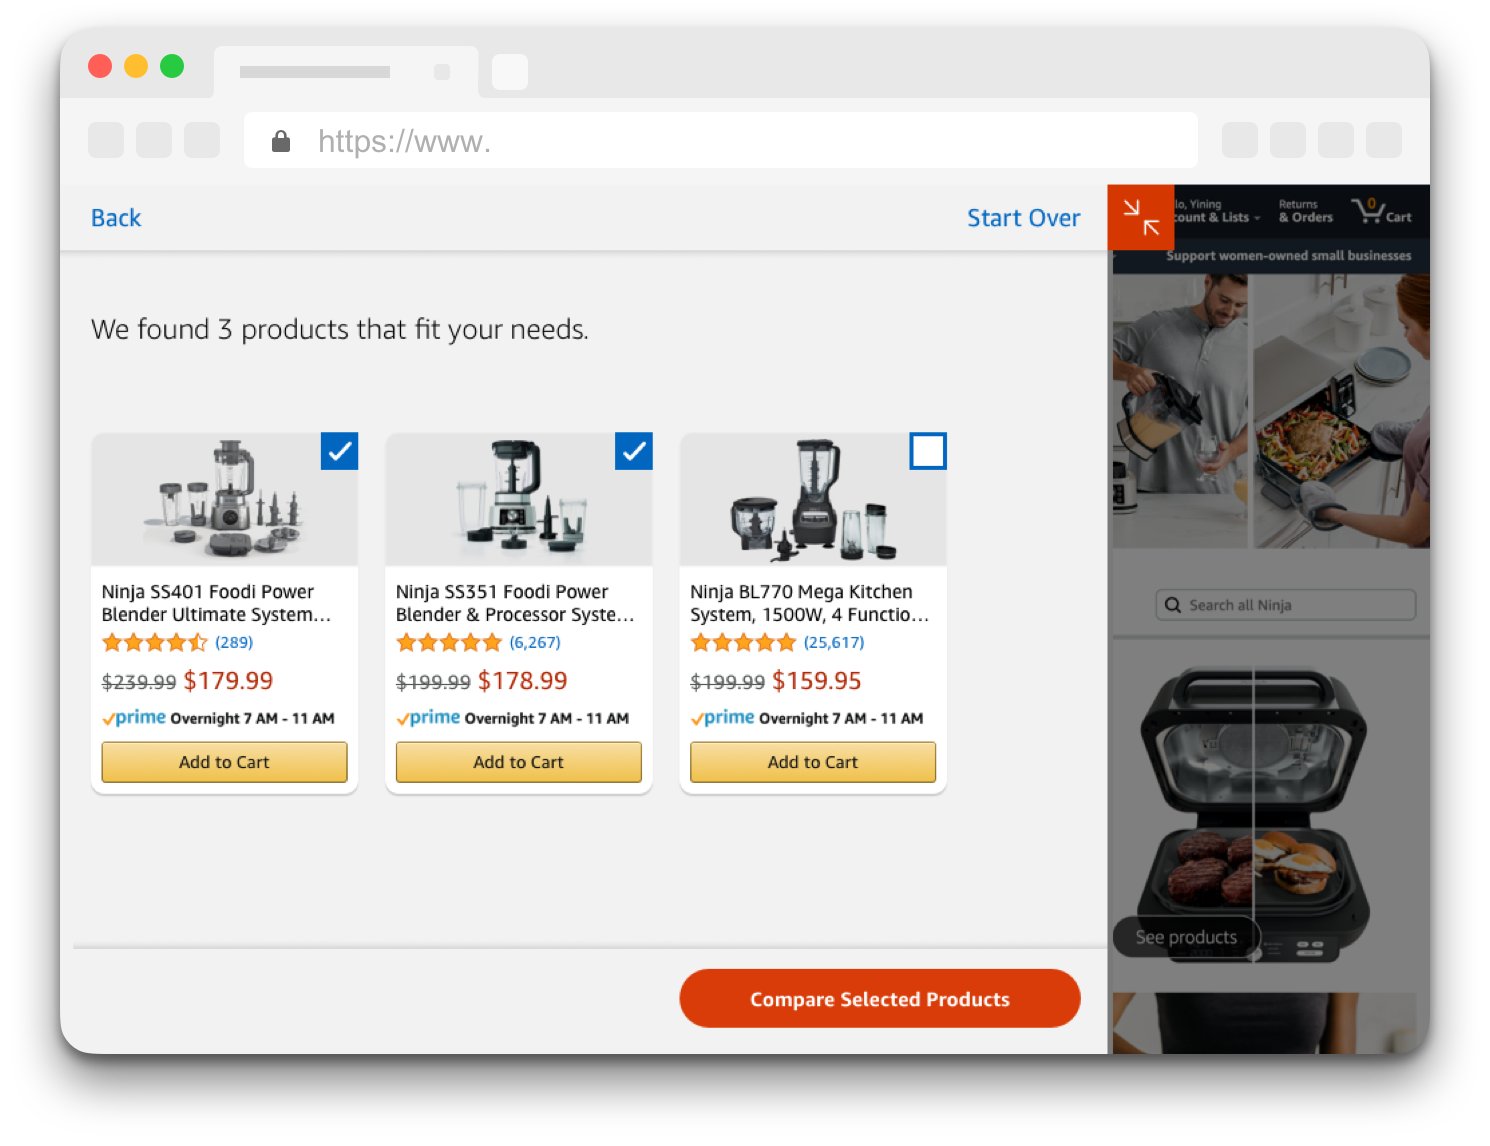The width and height of the screenshot is (1490, 1146).
Task: Click the star rating of Ninja BL770
Action: (743, 642)
